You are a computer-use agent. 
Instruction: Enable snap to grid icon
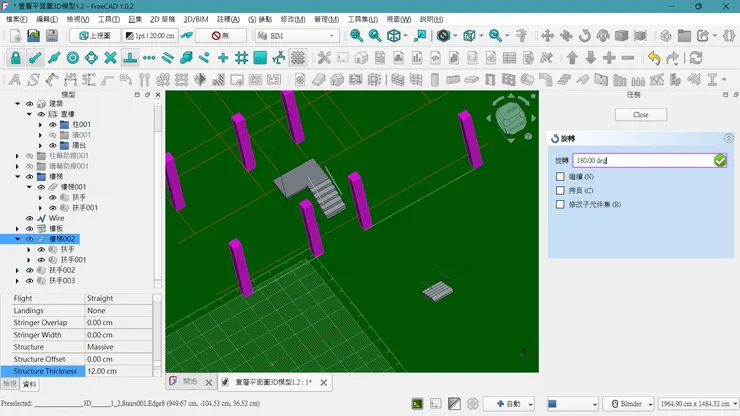click(241, 58)
